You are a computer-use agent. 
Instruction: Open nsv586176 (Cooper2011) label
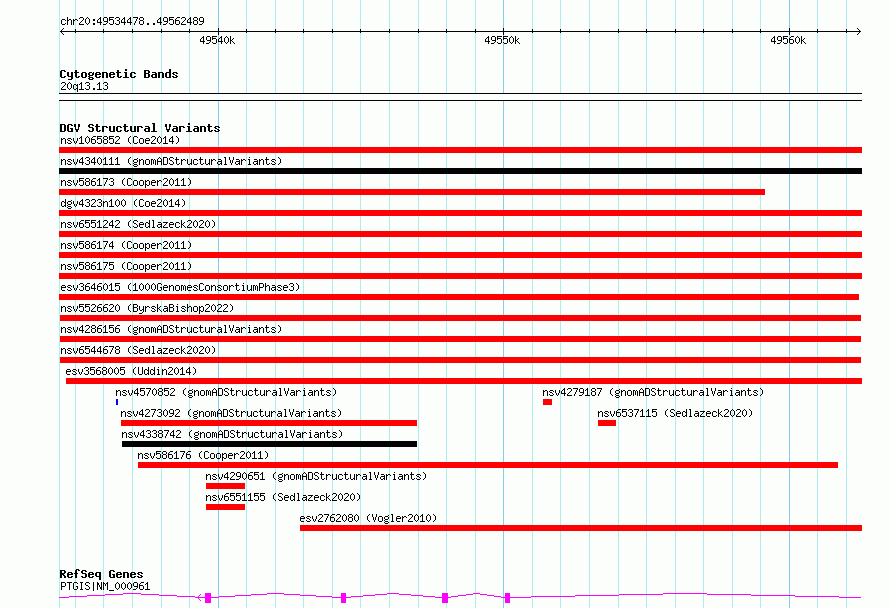click(203, 455)
